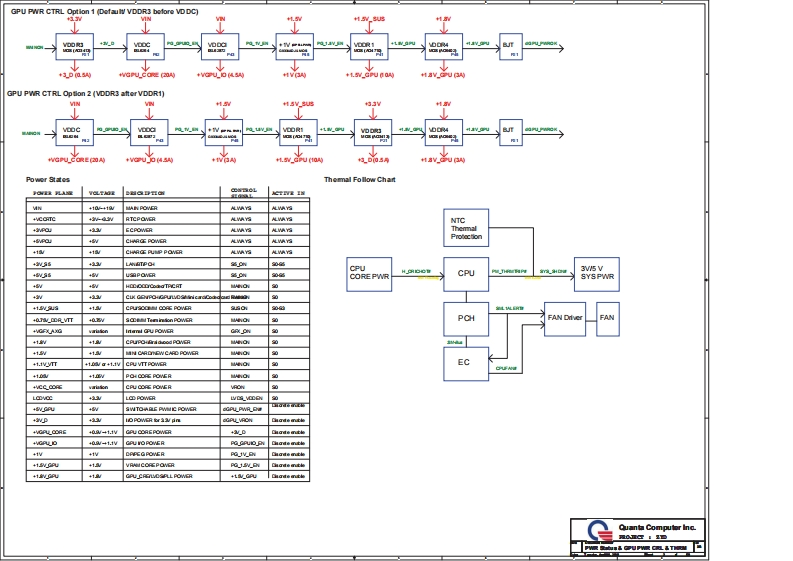
Task: Click the CPU CORE PWR block
Action: pos(368,272)
